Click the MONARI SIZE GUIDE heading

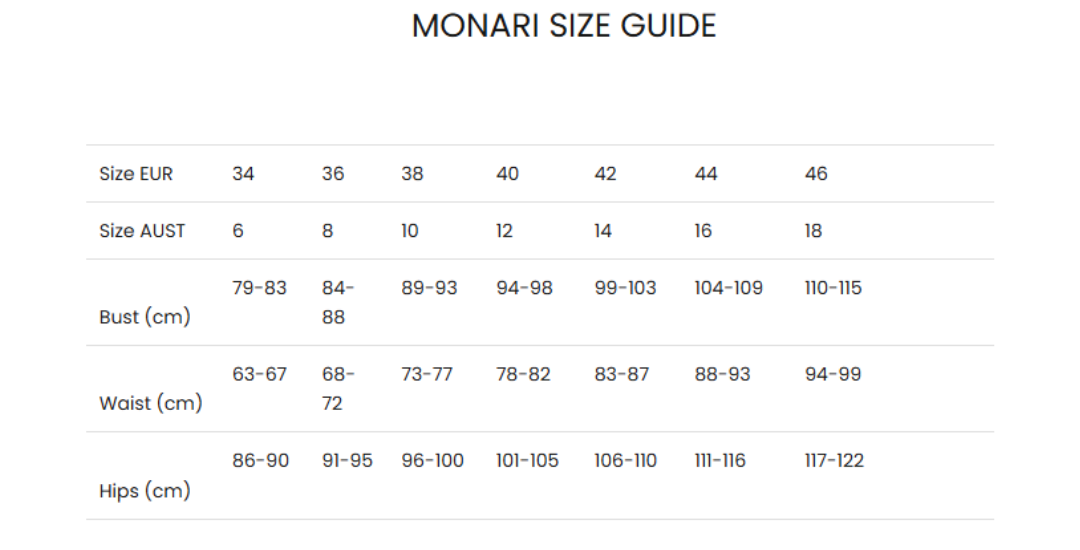564,26
